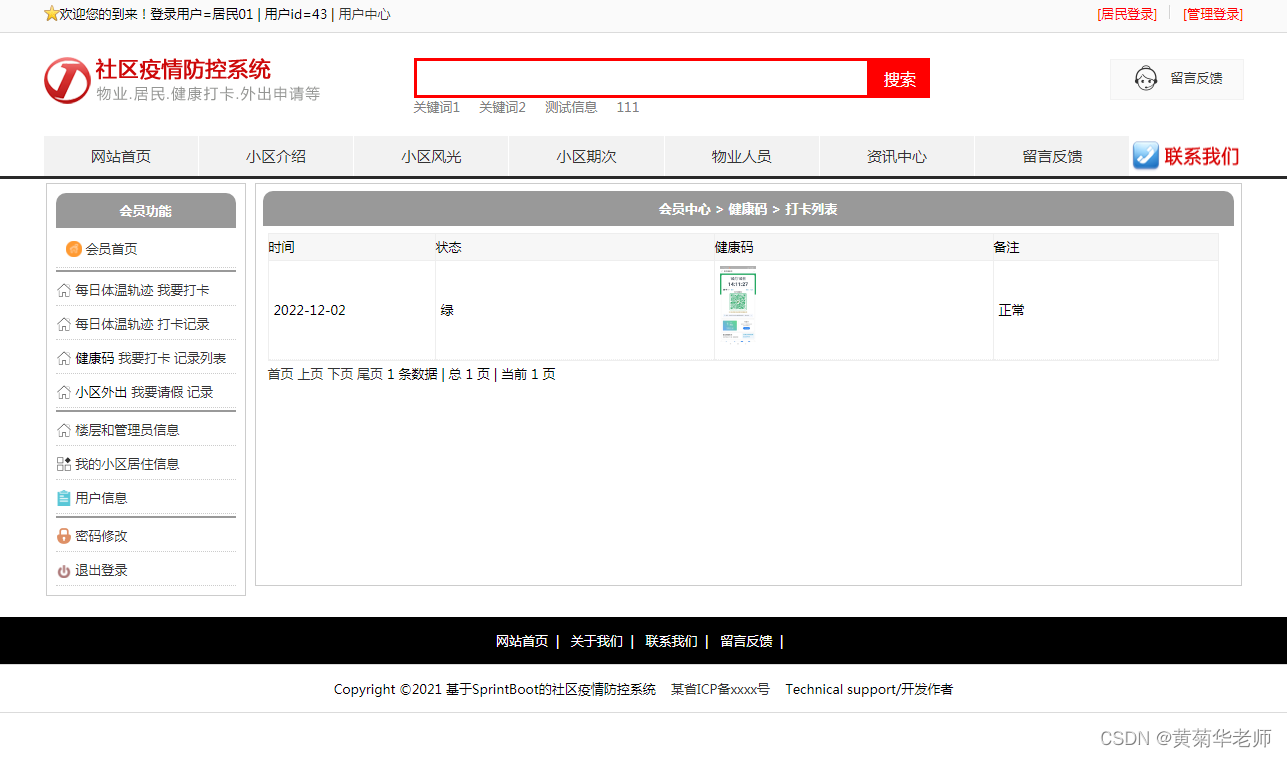Viewport: 1287px width, 758px height.
Task: Open the 资讯中心 navigation tab
Action: pyautogui.click(x=897, y=156)
